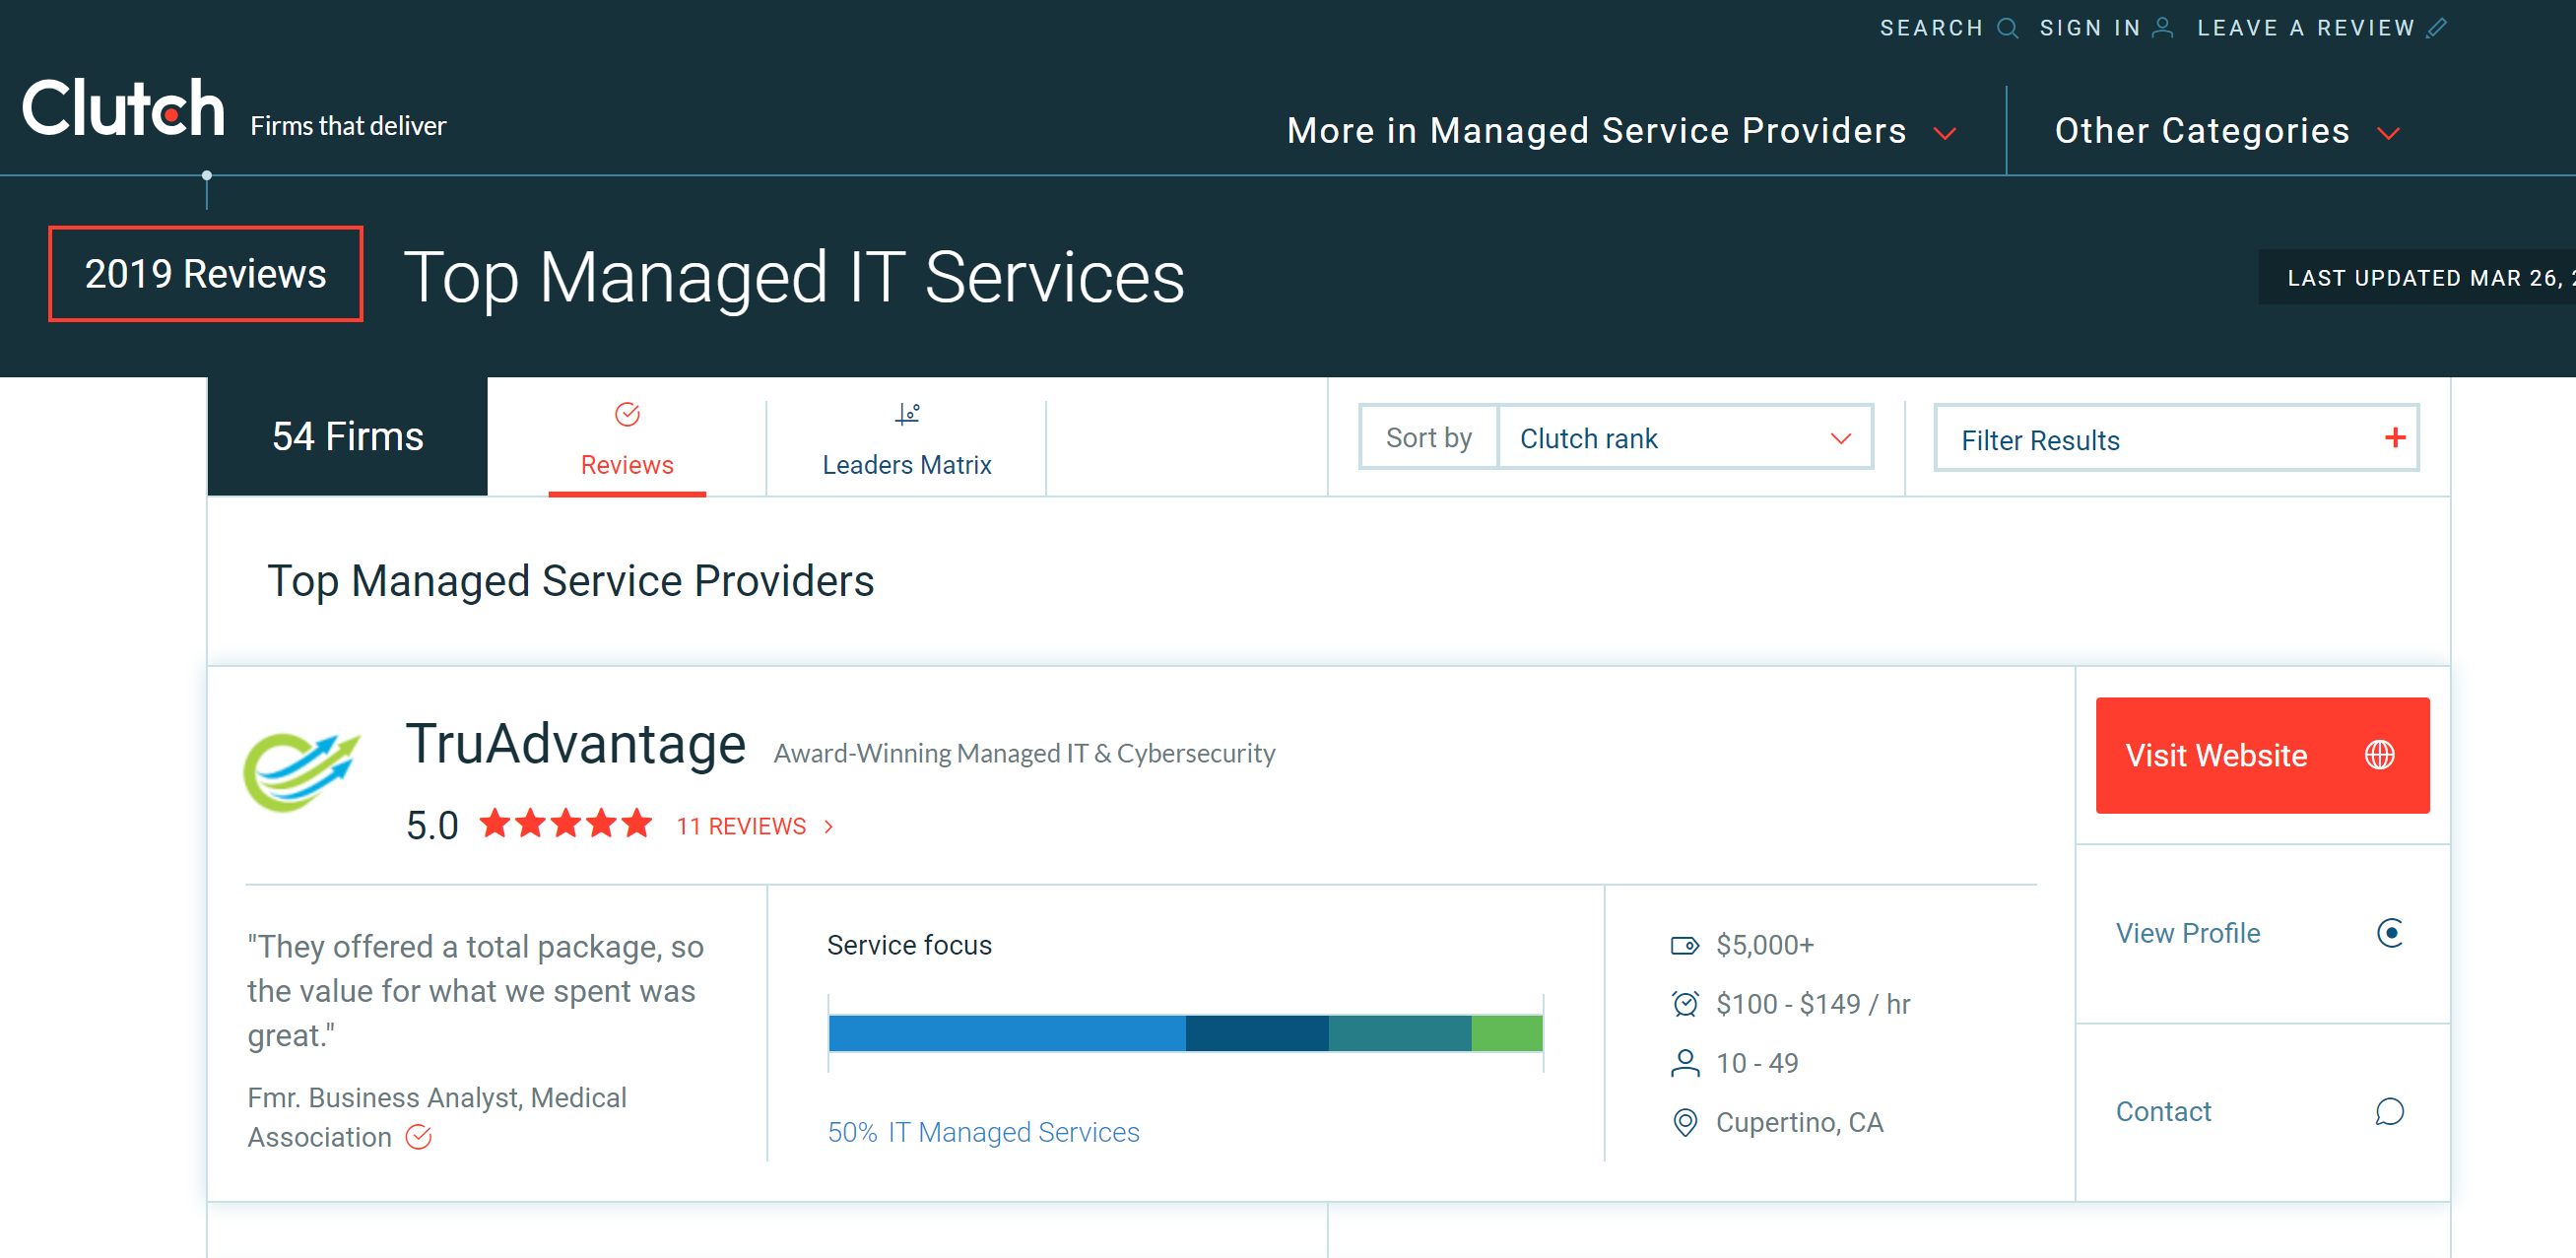Expand the Filter Results panel
The height and width of the screenshot is (1258, 2576).
click(x=2176, y=438)
